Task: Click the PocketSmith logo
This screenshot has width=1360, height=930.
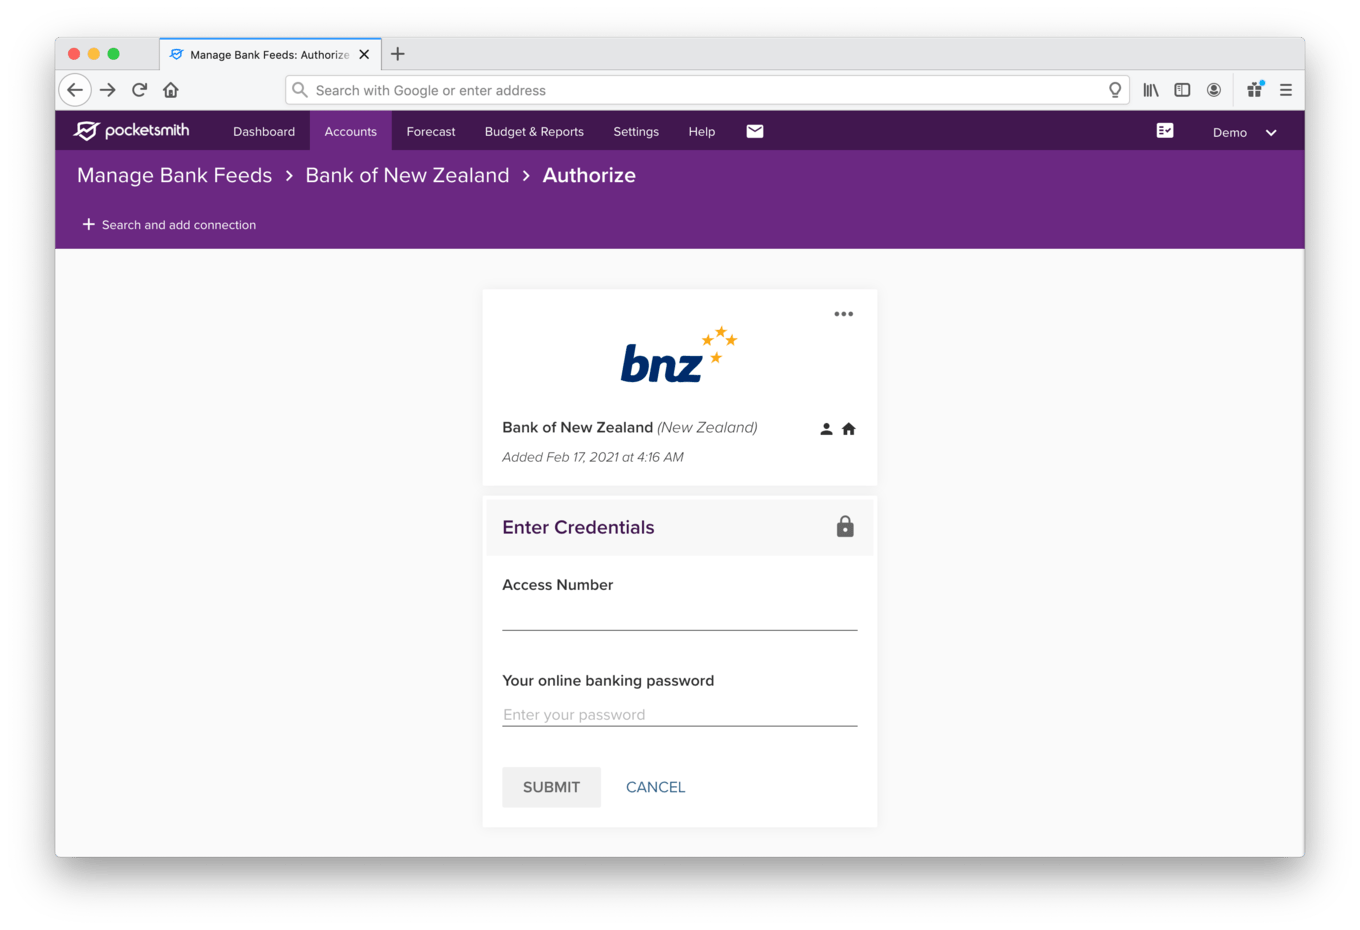Action: pos(129,130)
